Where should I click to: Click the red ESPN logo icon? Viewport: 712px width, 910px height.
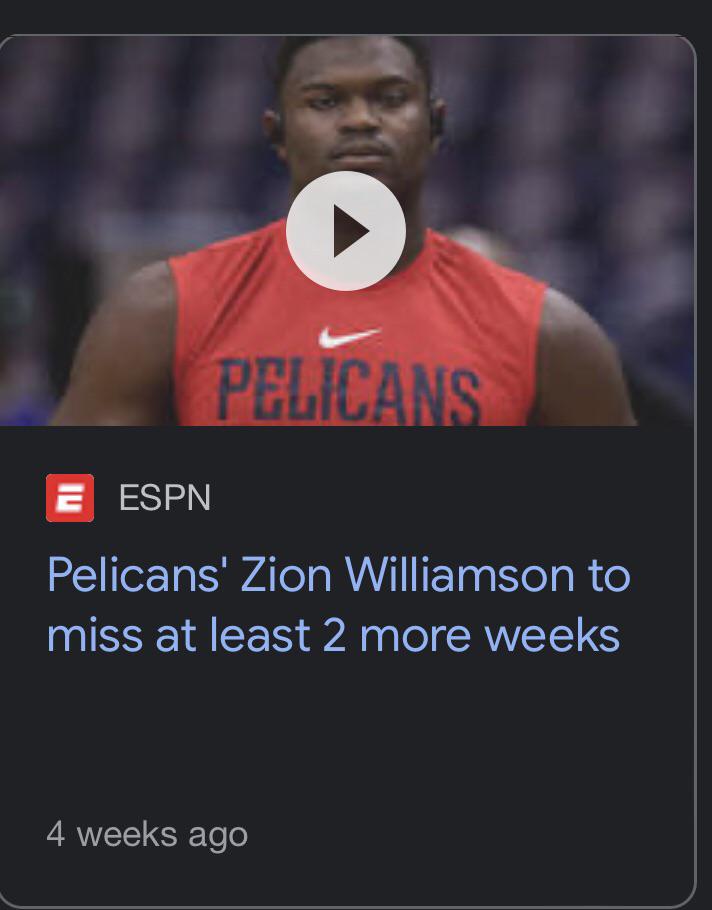70,498
